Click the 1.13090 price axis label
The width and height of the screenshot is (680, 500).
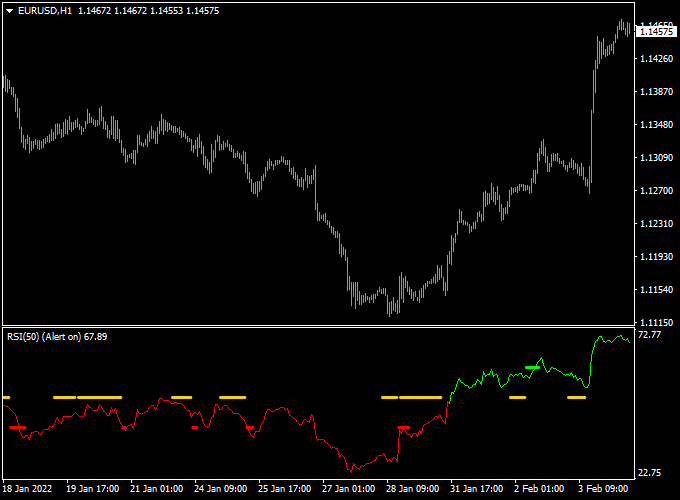tap(657, 157)
